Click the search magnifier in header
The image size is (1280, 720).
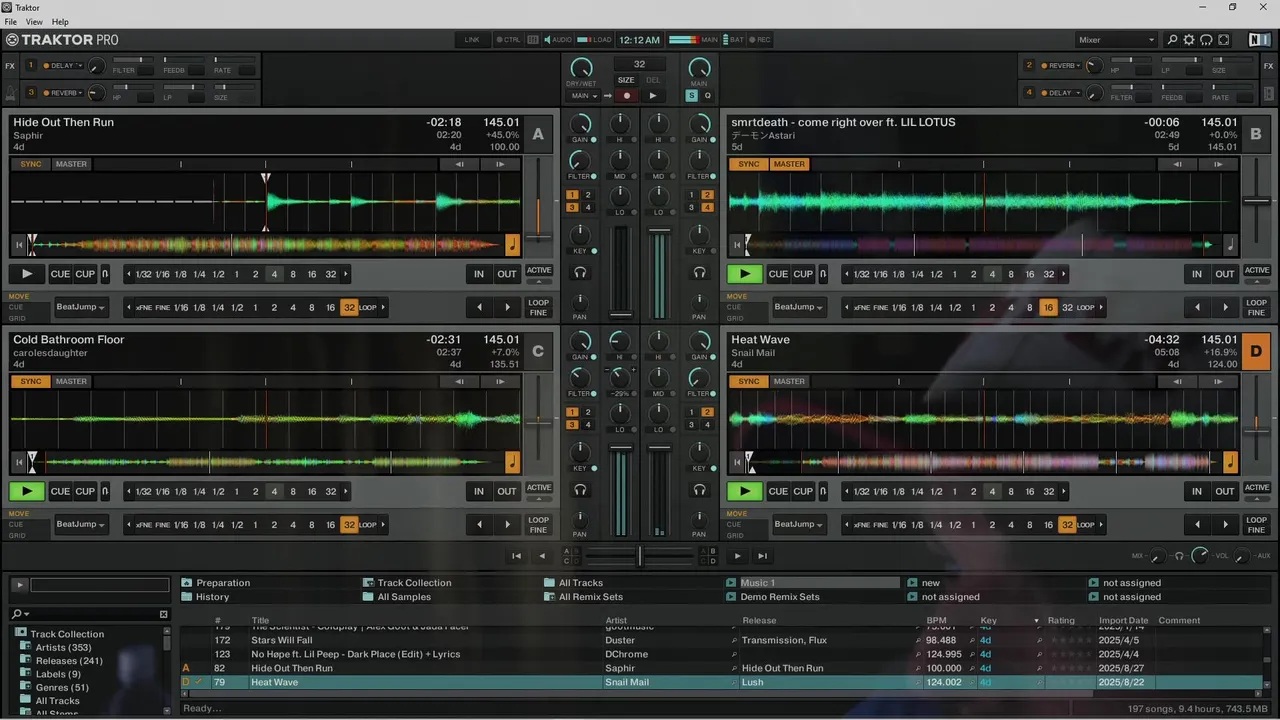click(x=1172, y=40)
